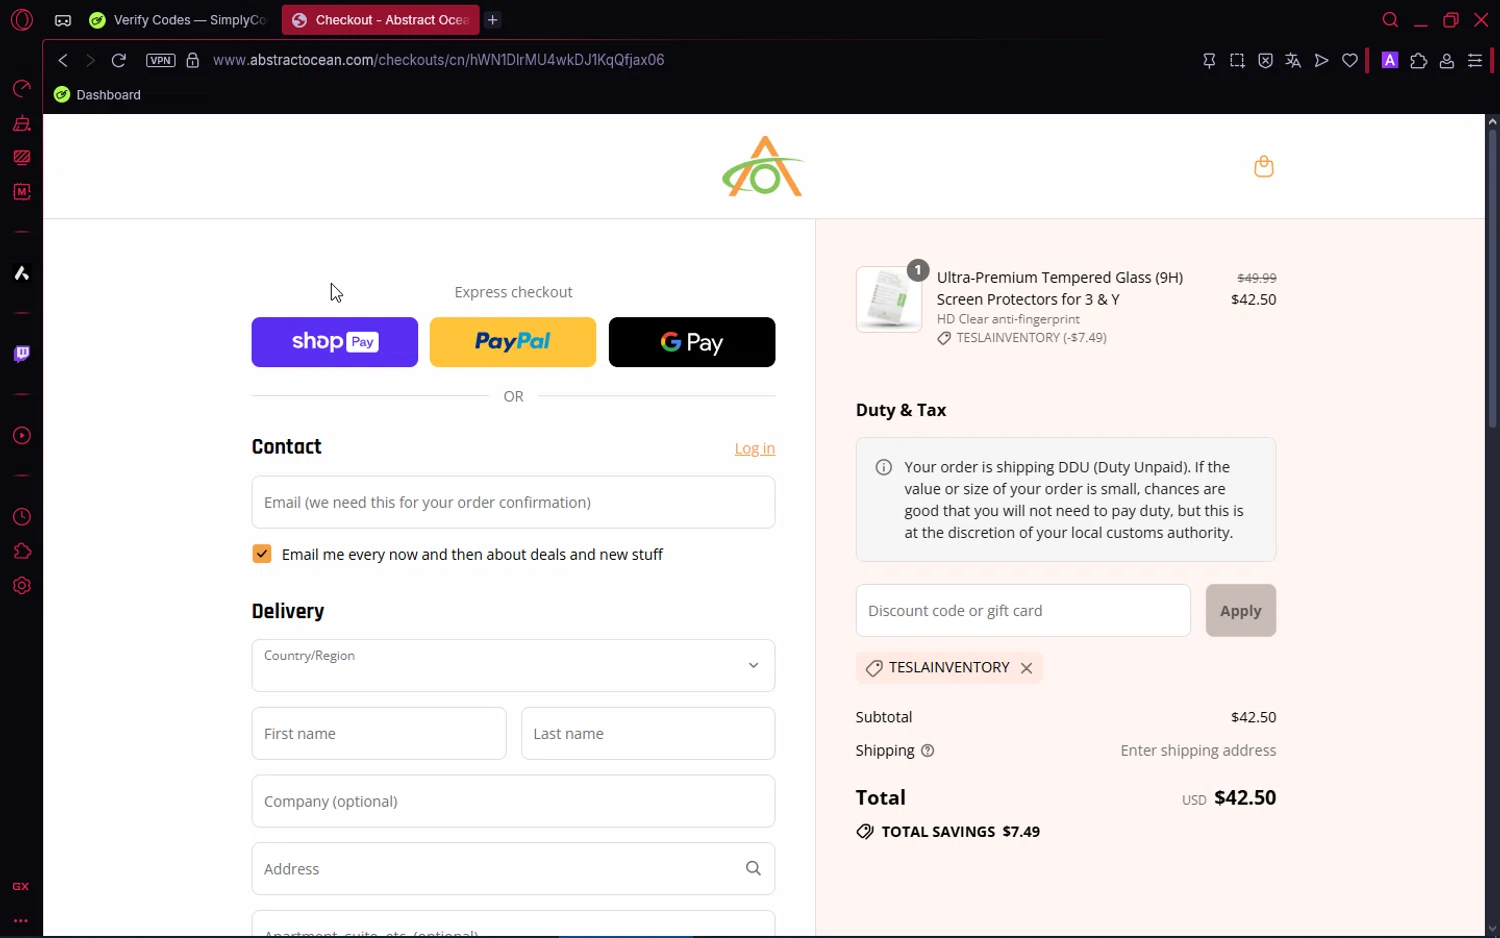Open the Opera GX main menu logo
This screenshot has width=1500, height=938.
(21, 20)
